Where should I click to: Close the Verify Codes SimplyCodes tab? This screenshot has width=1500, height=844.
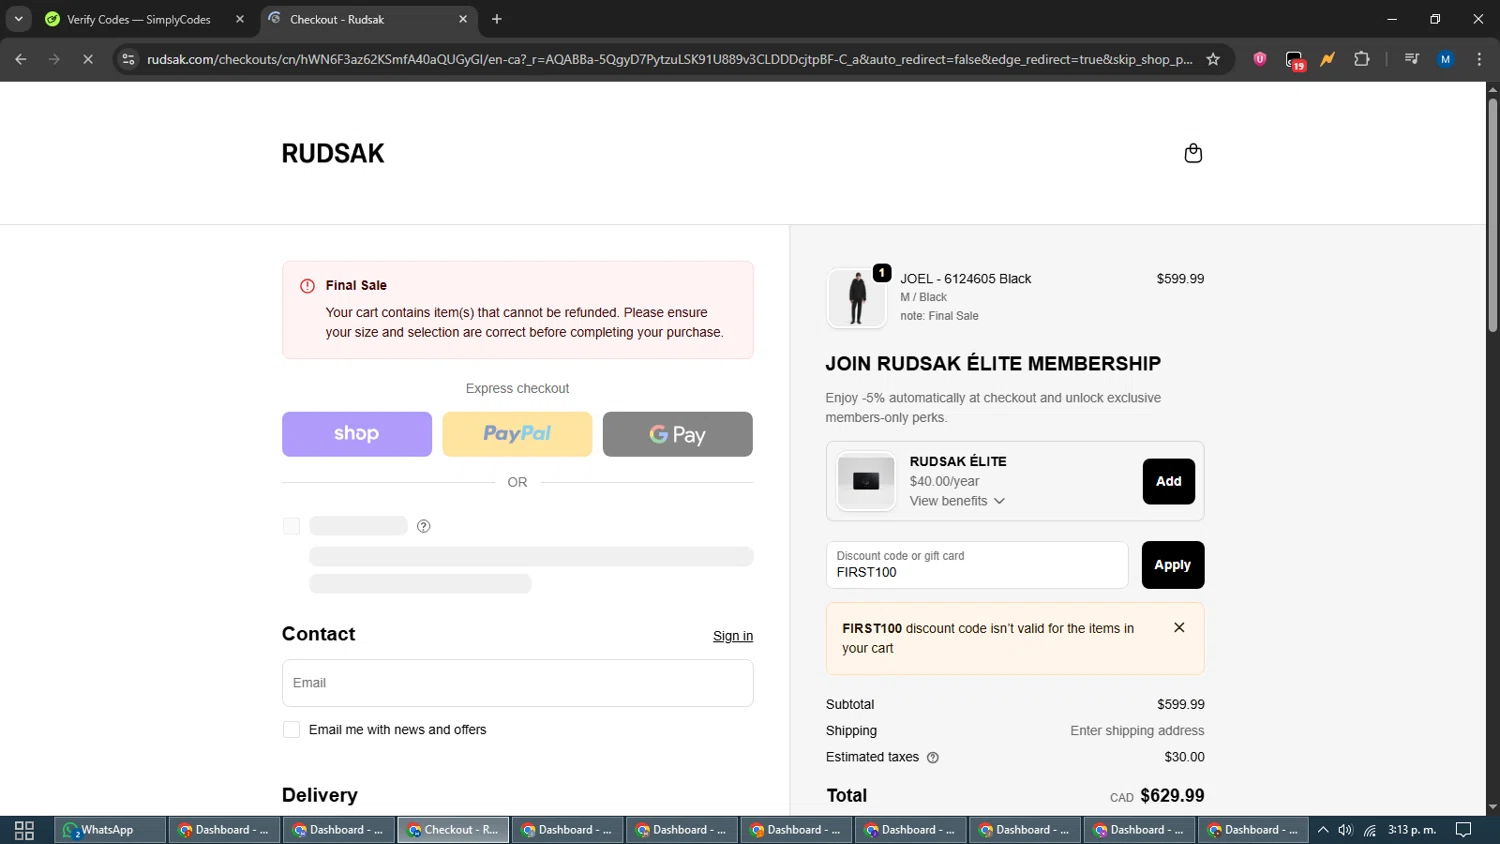(240, 19)
